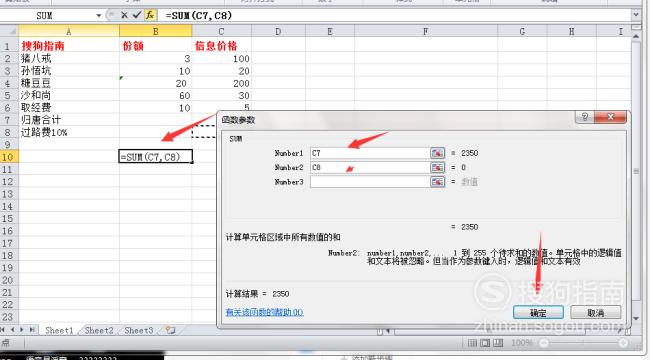Collapse dialog using the Number2 range selector
Screen dimensions: 650x360
tap(437, 168)
